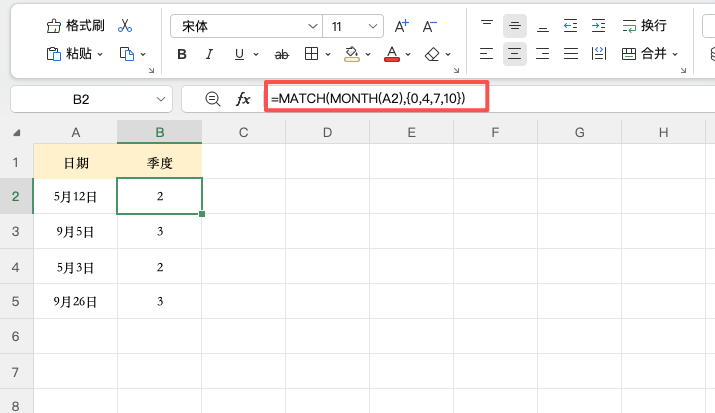Select column B header

point(160,132)
